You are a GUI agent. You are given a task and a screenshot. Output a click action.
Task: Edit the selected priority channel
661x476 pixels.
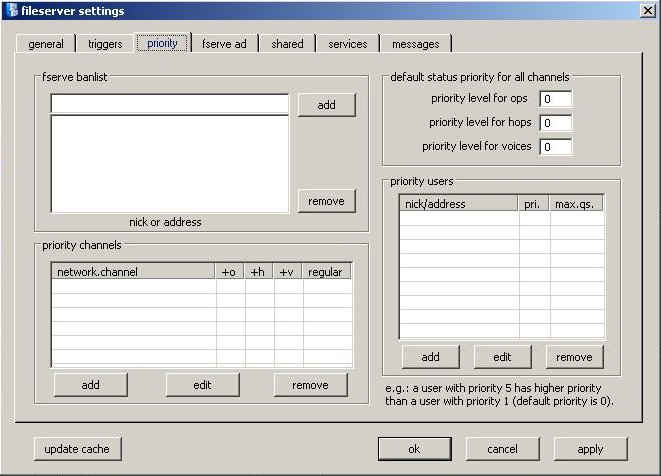click(202, 385)
